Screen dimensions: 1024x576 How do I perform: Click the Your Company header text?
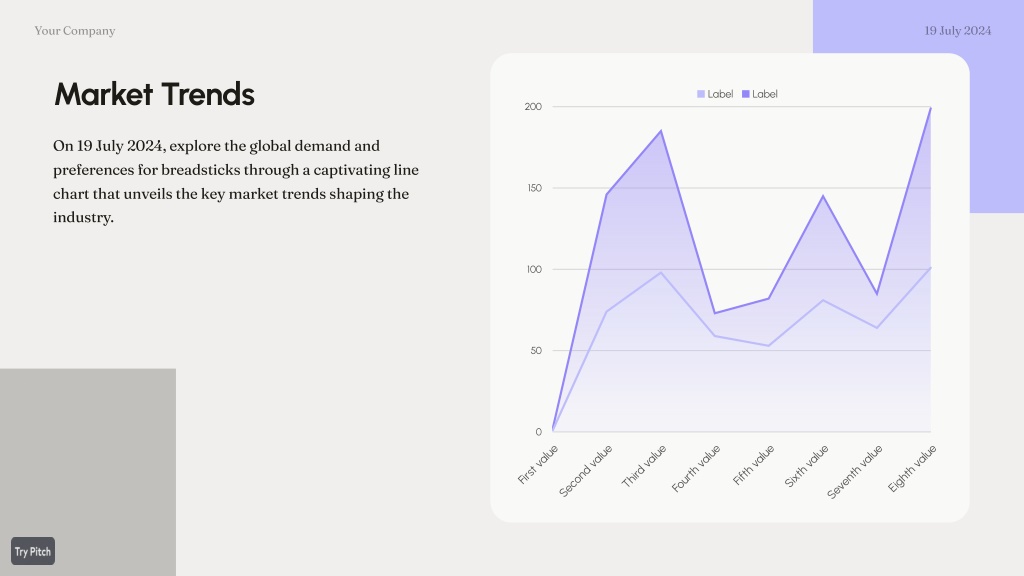[75, 31]
